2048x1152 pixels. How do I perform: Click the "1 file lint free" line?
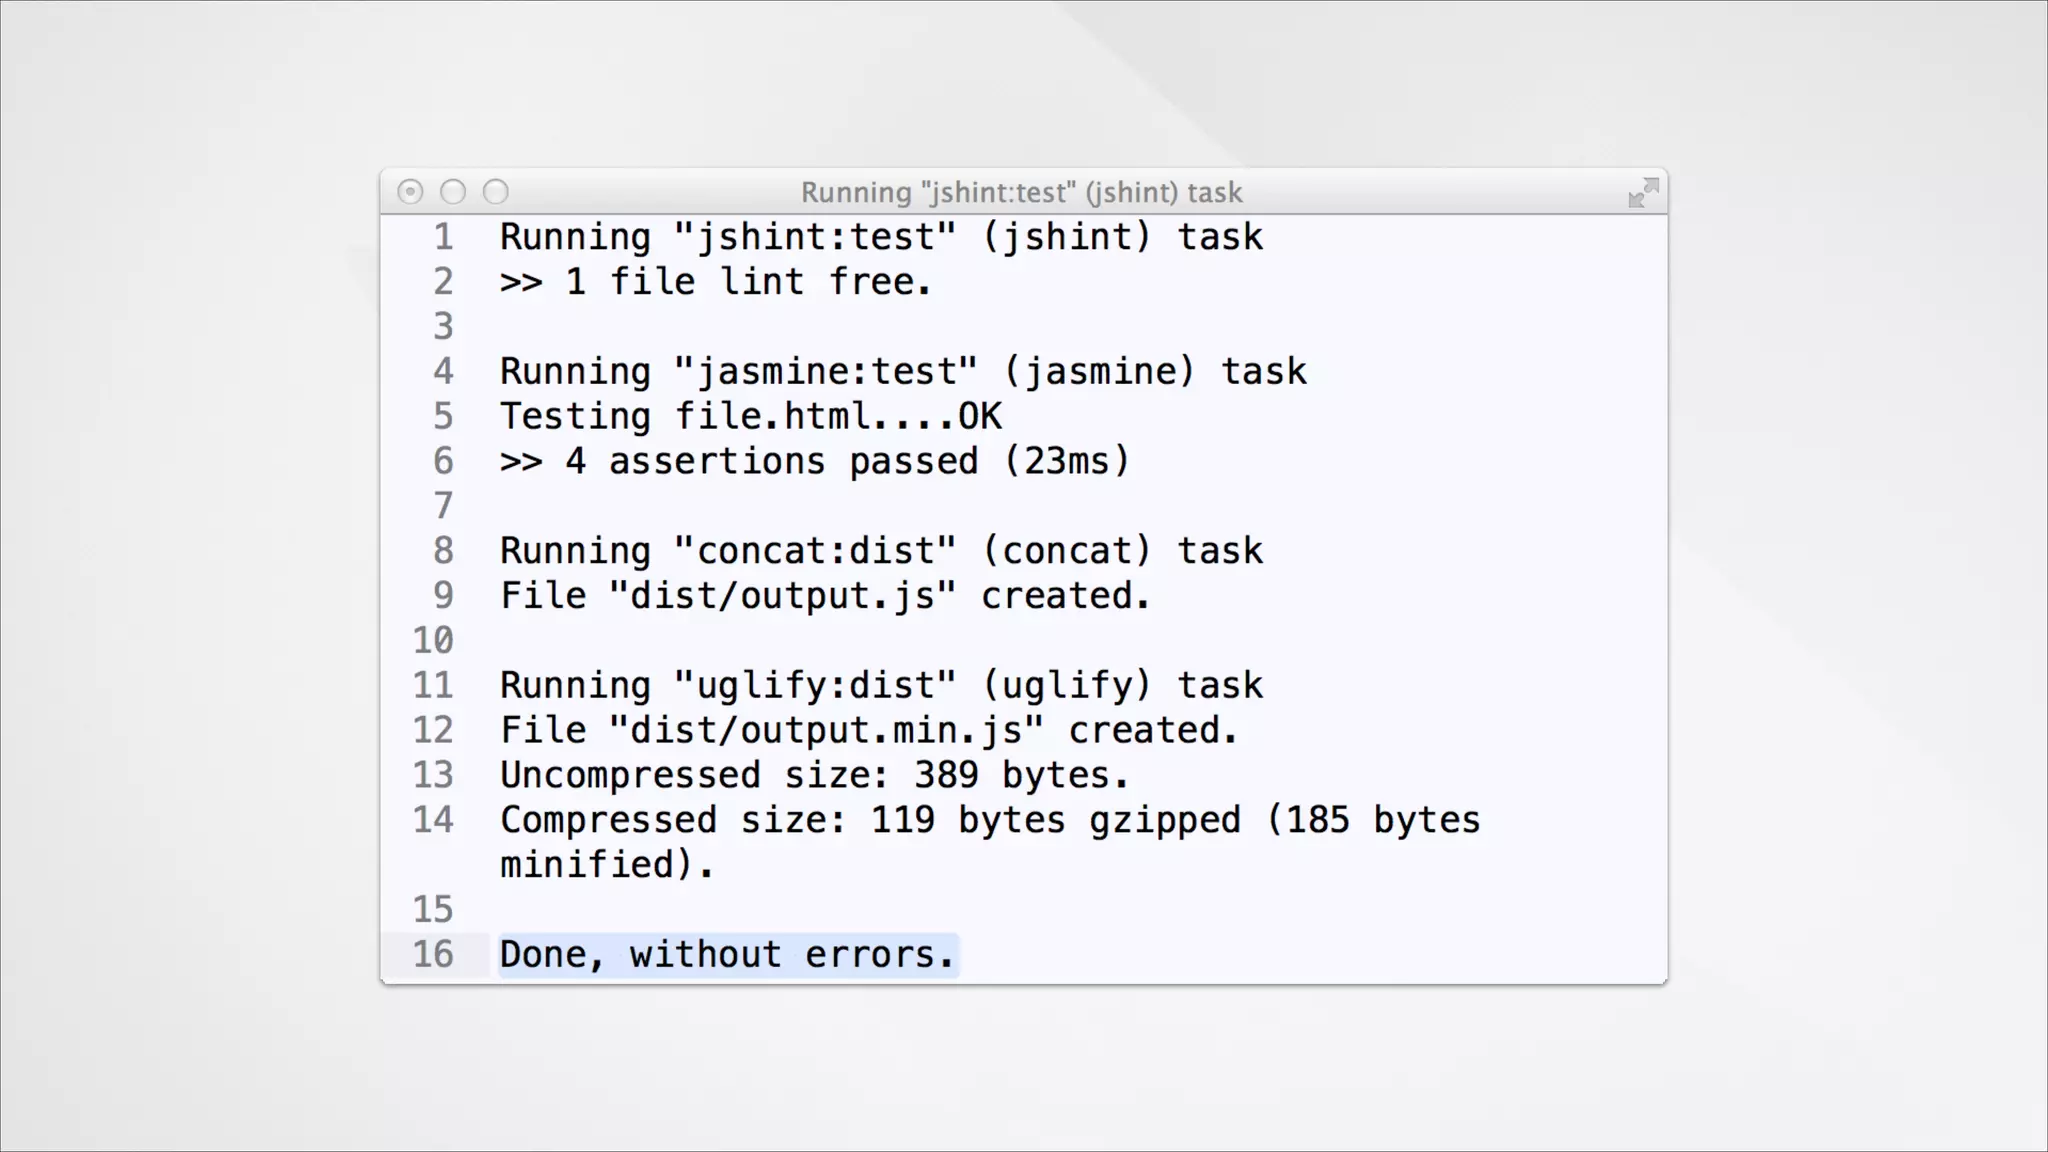pos(715,282)
